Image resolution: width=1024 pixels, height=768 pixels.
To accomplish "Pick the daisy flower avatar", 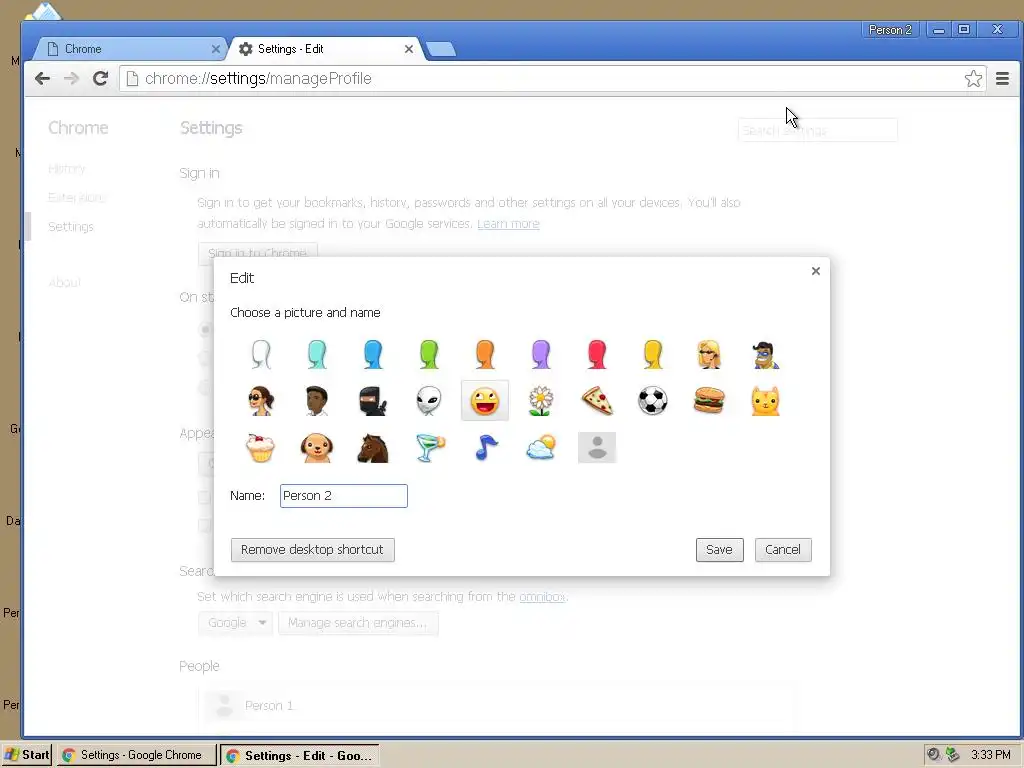I will coord(541,401).
